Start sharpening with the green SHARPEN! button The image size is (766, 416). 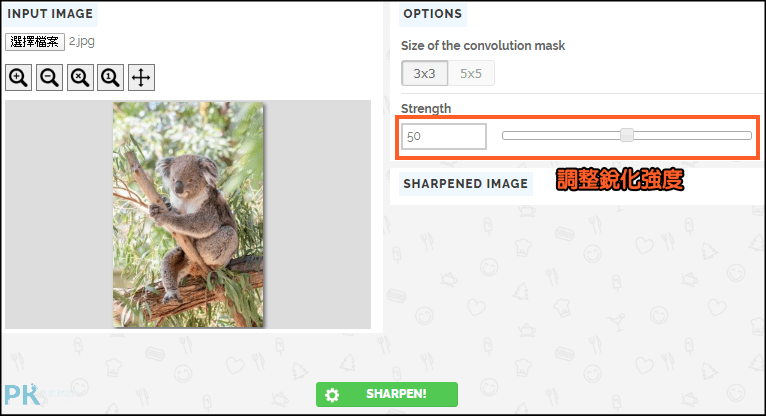387,395
